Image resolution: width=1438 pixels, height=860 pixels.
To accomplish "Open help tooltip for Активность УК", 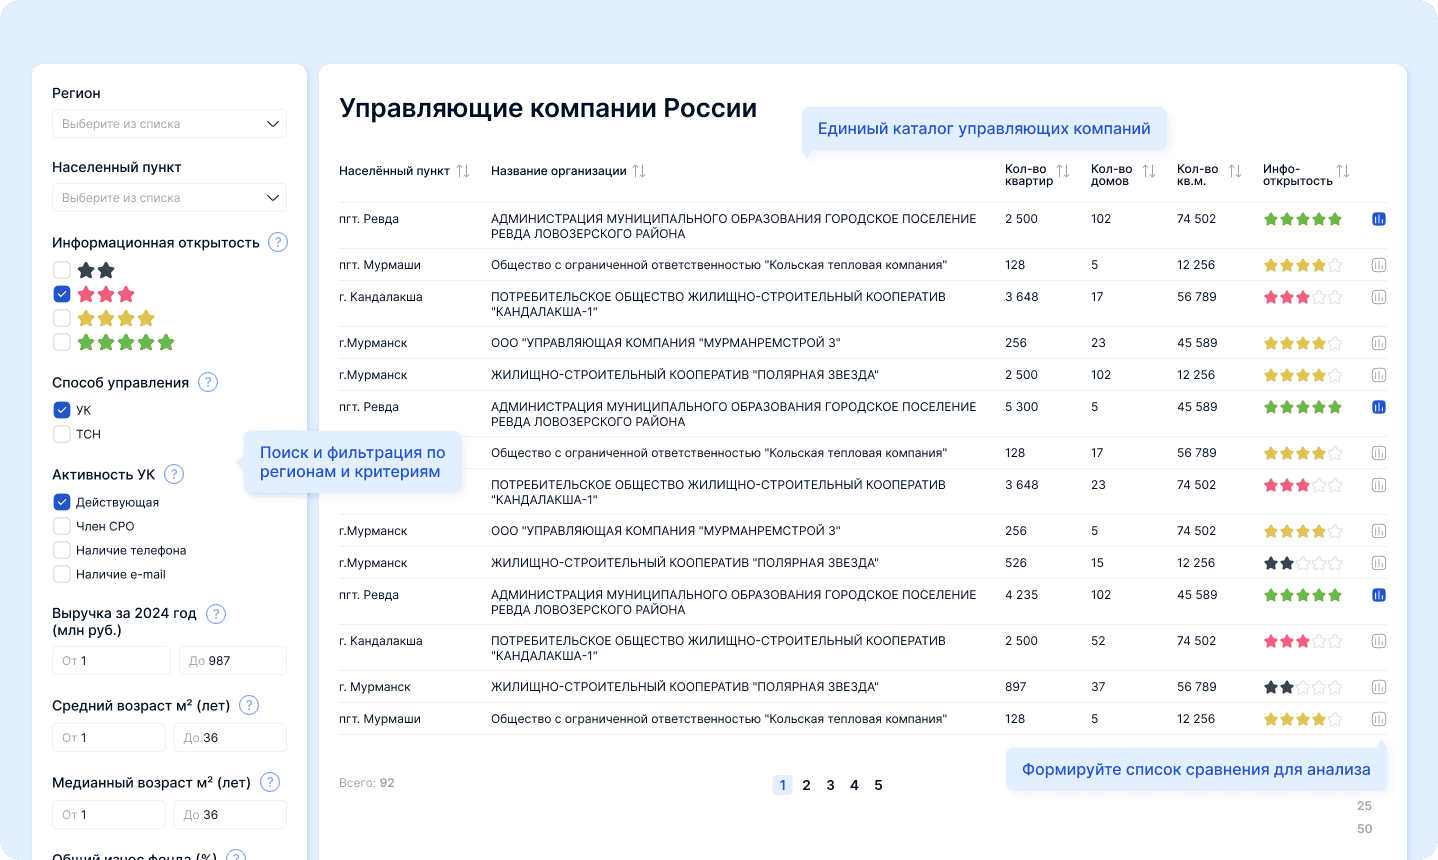I will click(x=174, y=473).
